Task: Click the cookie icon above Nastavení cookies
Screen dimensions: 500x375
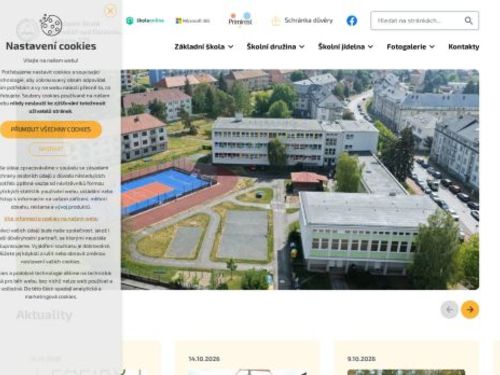Action: (x=51, y=25)
